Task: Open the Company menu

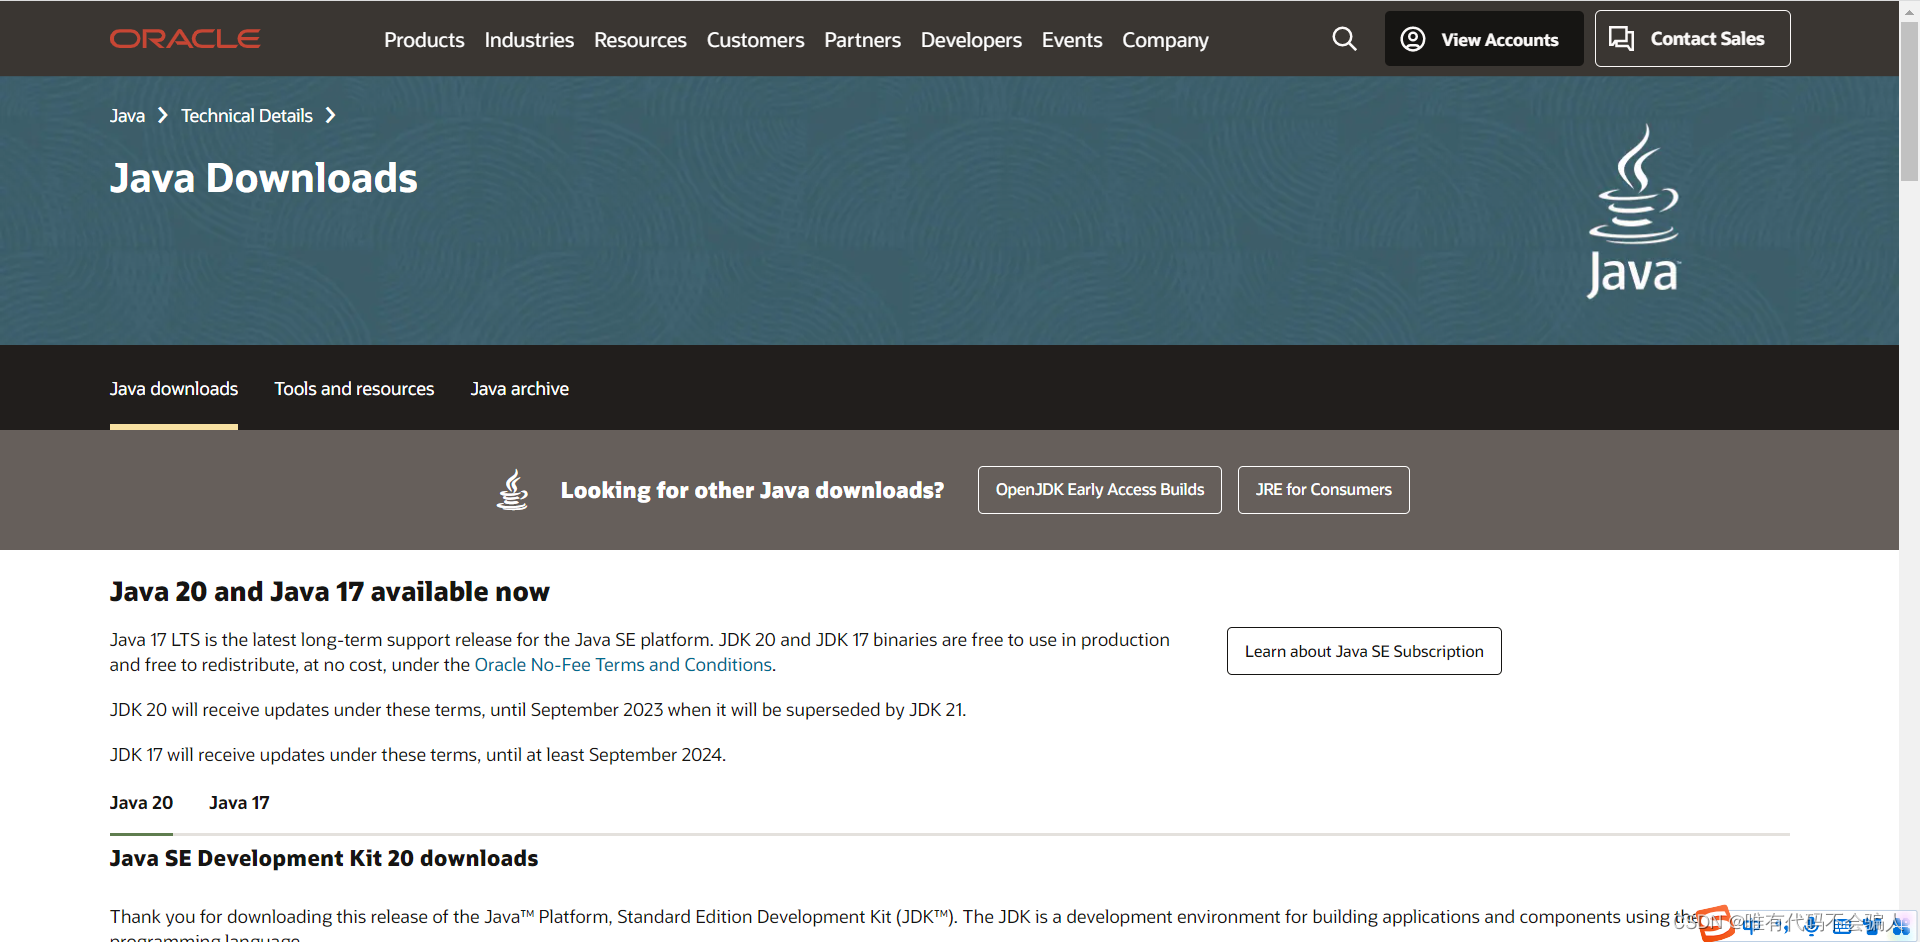Action: click(1165, 40)
